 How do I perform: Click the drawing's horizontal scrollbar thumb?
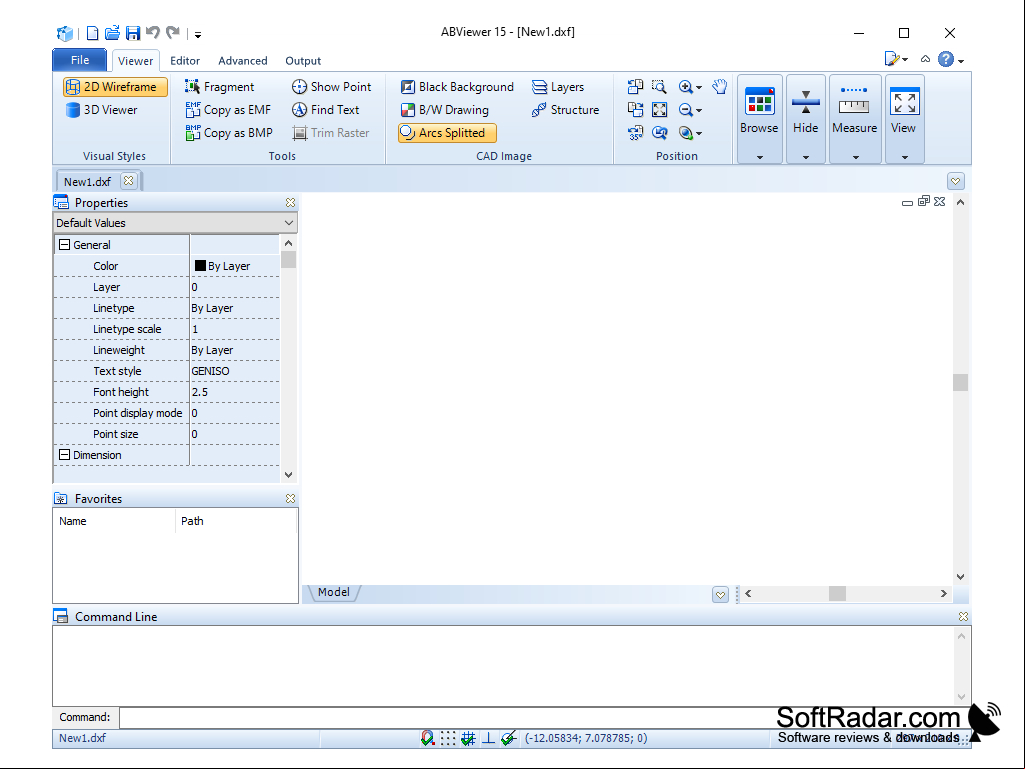click(x=837, y=593)
